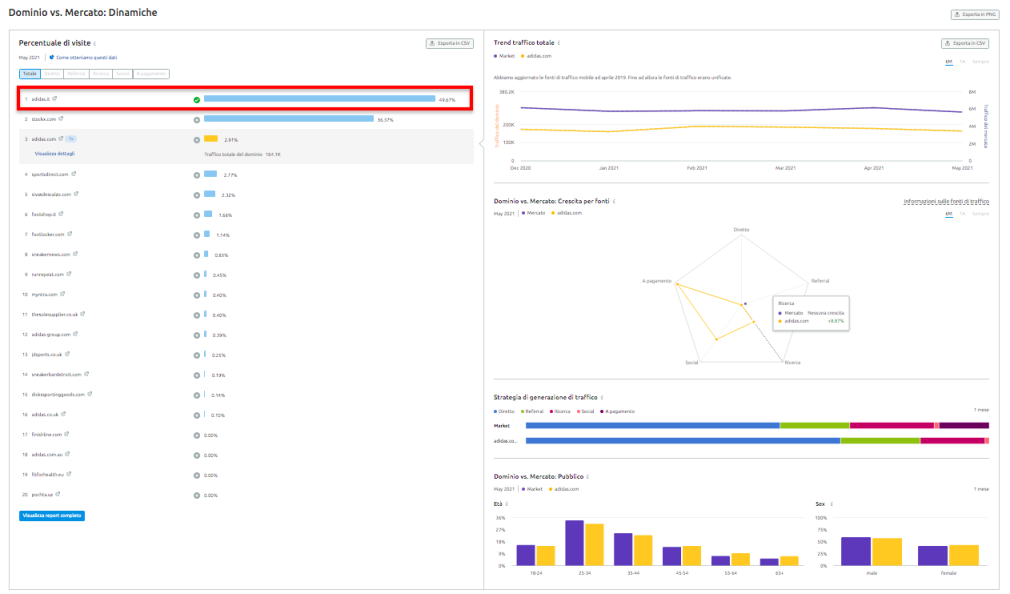Set Trend traffico totale range to Sempre
This screenshot has height=594, width=1010.
click(x=980, y=62)
